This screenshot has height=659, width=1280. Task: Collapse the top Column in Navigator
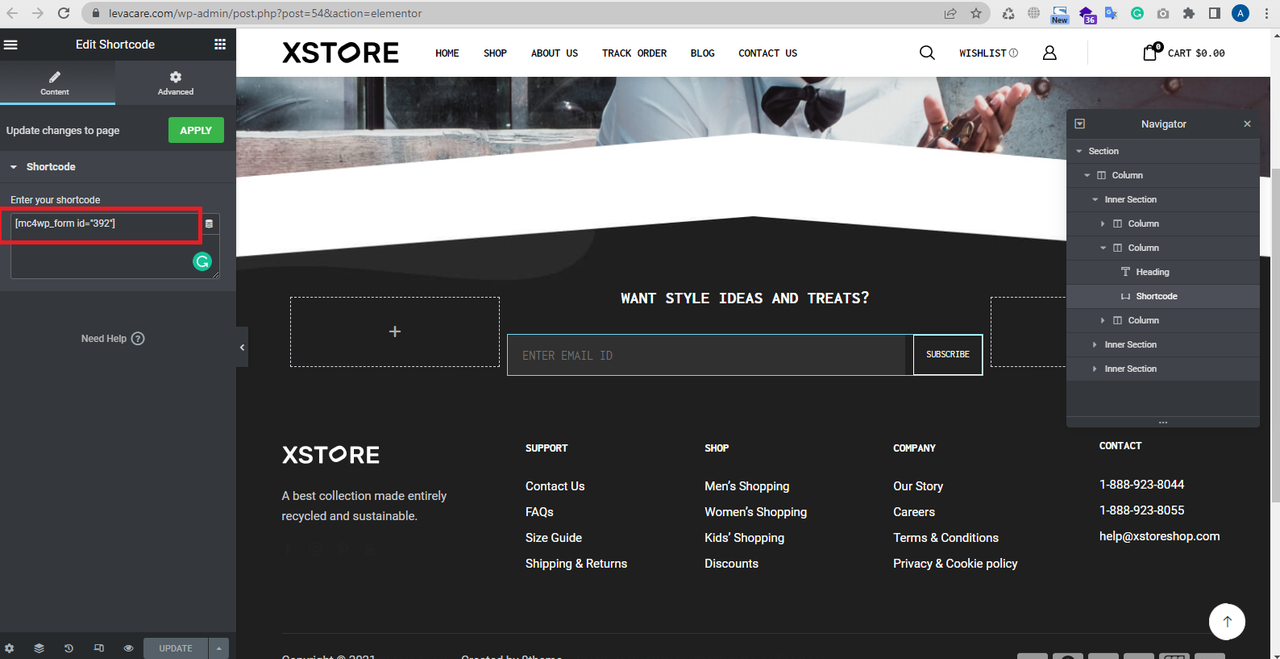coord(1087,175)
